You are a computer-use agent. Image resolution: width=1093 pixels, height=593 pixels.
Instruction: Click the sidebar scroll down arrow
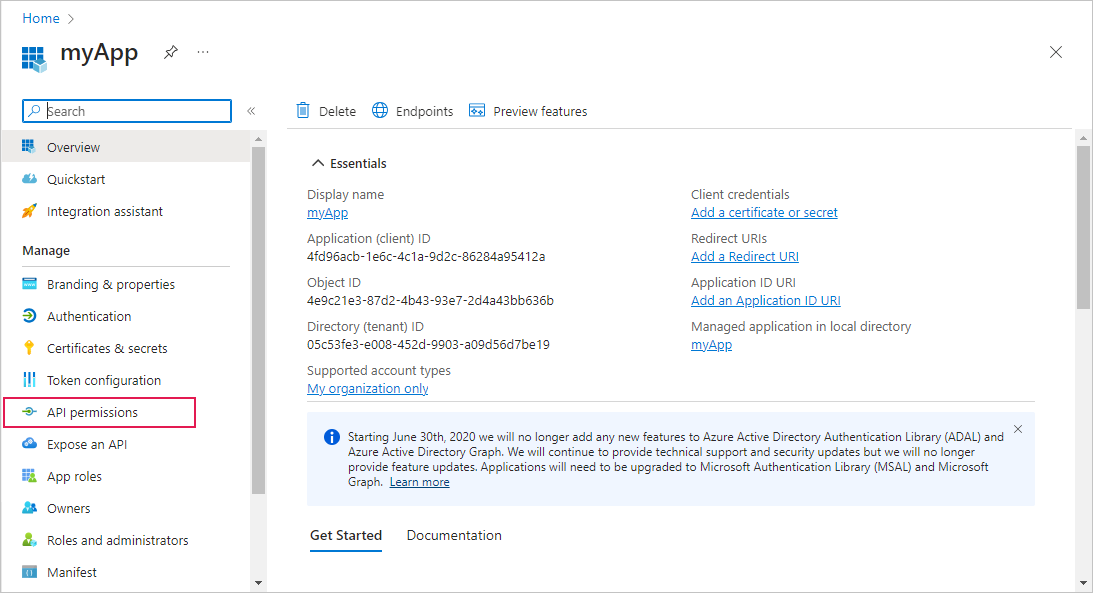point(259,583)
